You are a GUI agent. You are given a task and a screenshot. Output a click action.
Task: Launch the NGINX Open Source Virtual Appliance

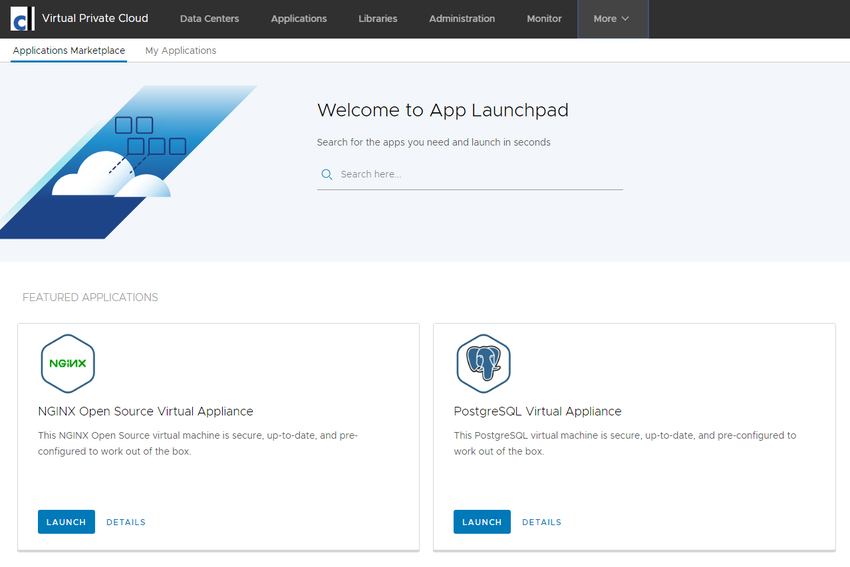tap(66, 522)
